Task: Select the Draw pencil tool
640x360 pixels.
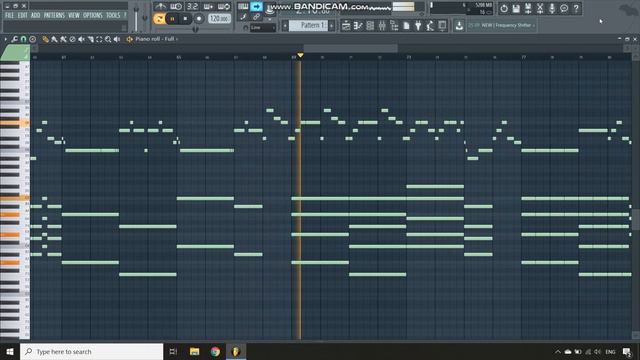Action: tap(45, 39)
